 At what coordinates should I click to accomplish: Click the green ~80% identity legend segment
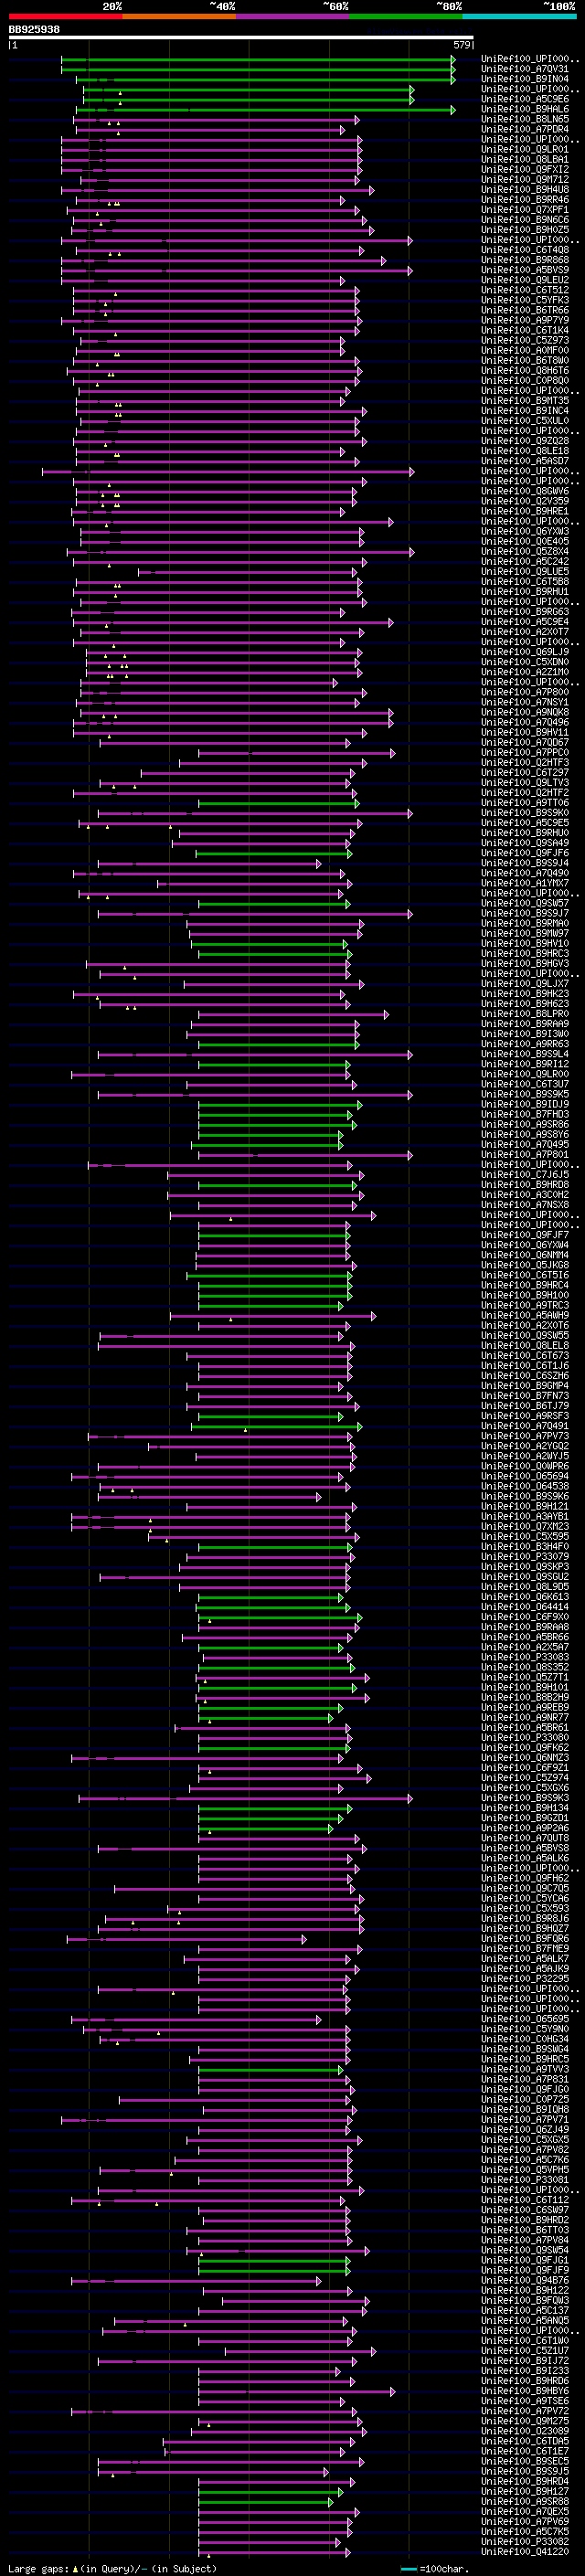pos(406,17)
